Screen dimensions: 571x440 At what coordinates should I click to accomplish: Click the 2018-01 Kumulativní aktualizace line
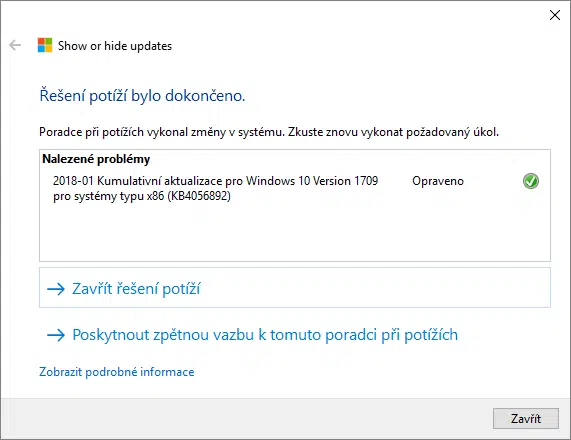[x=216, y=181]
